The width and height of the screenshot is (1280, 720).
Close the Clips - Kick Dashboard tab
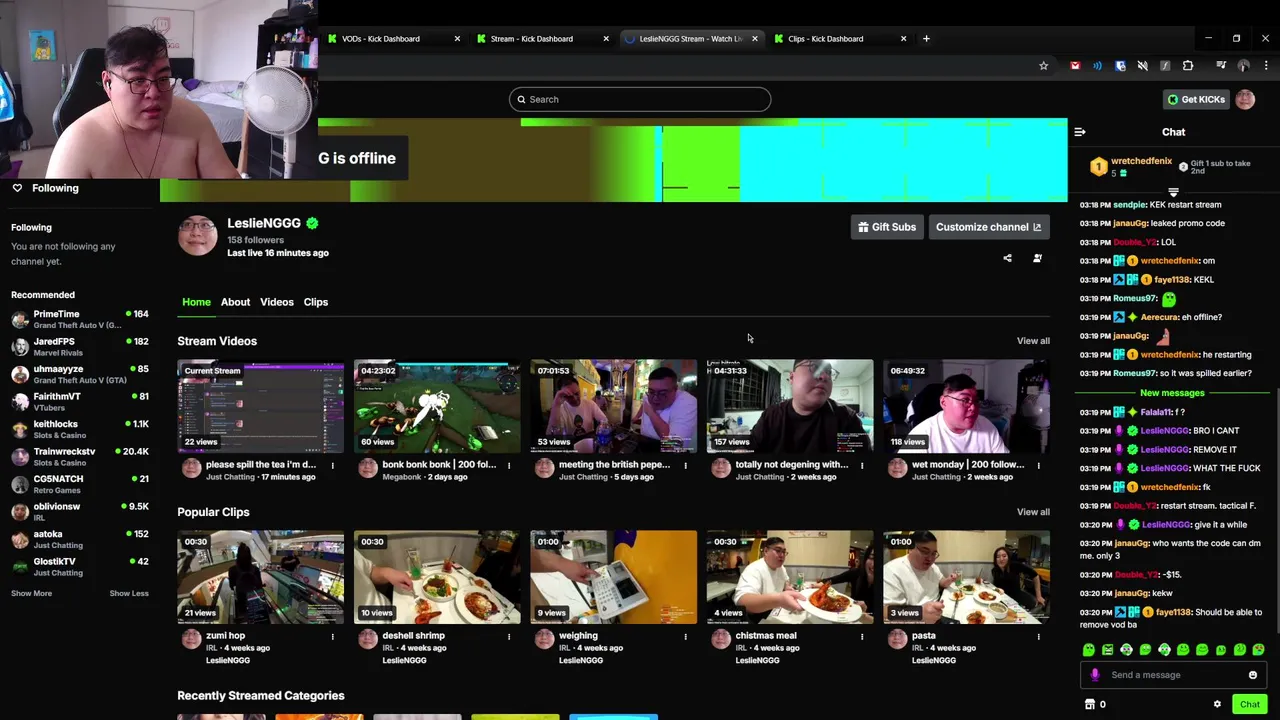click(903, 38)
